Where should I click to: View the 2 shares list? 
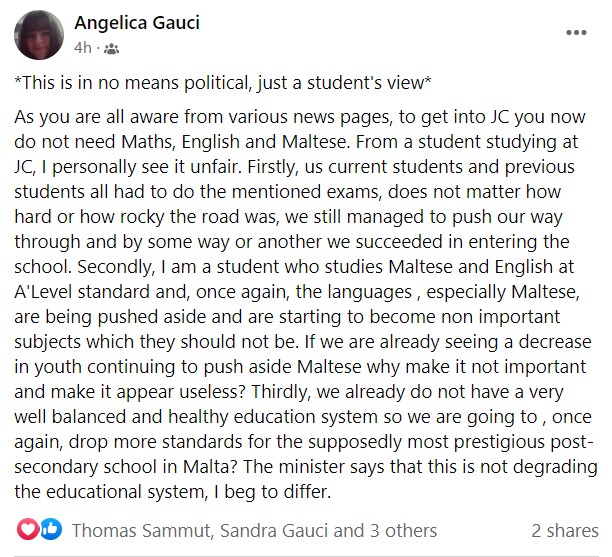(565, 531)
